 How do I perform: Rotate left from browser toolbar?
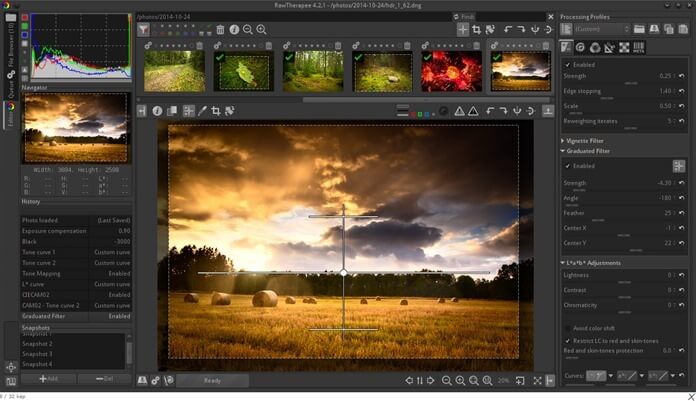[x=508, y=30]
